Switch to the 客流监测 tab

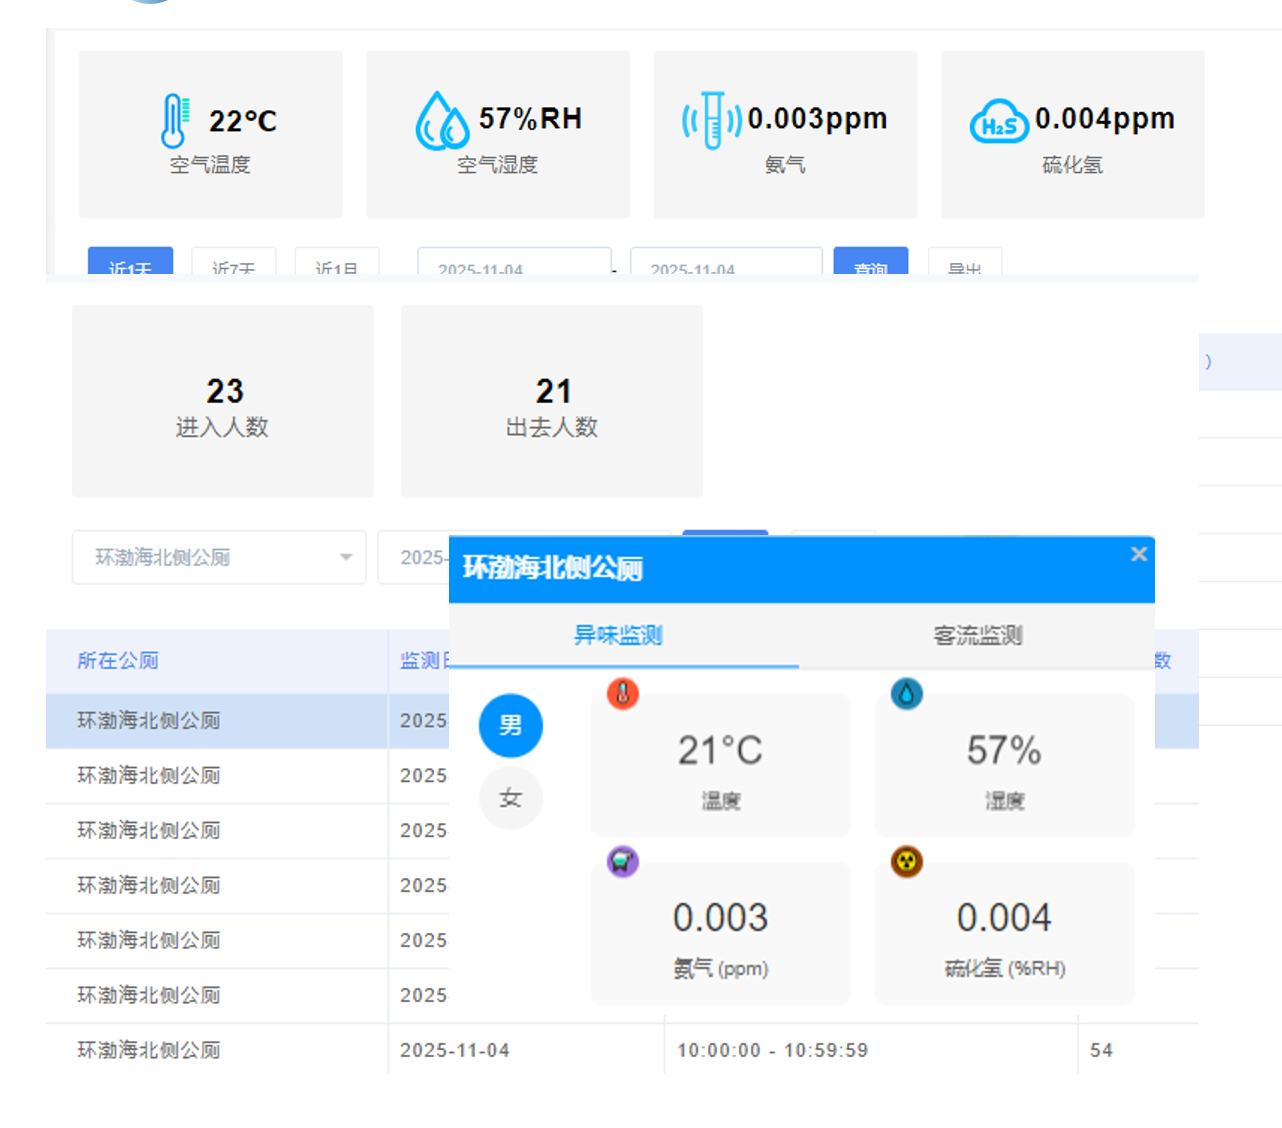click(x=977, y=635)
